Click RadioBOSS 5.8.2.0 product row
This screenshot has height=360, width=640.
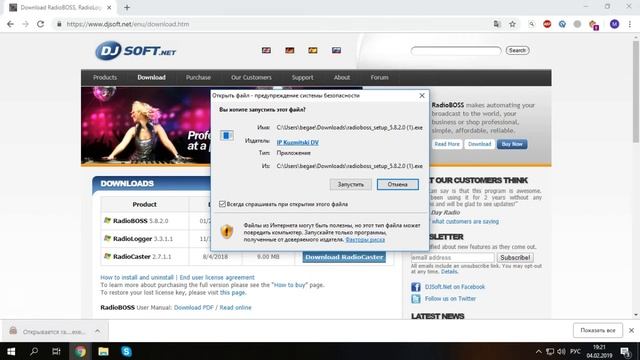(140, 221)
